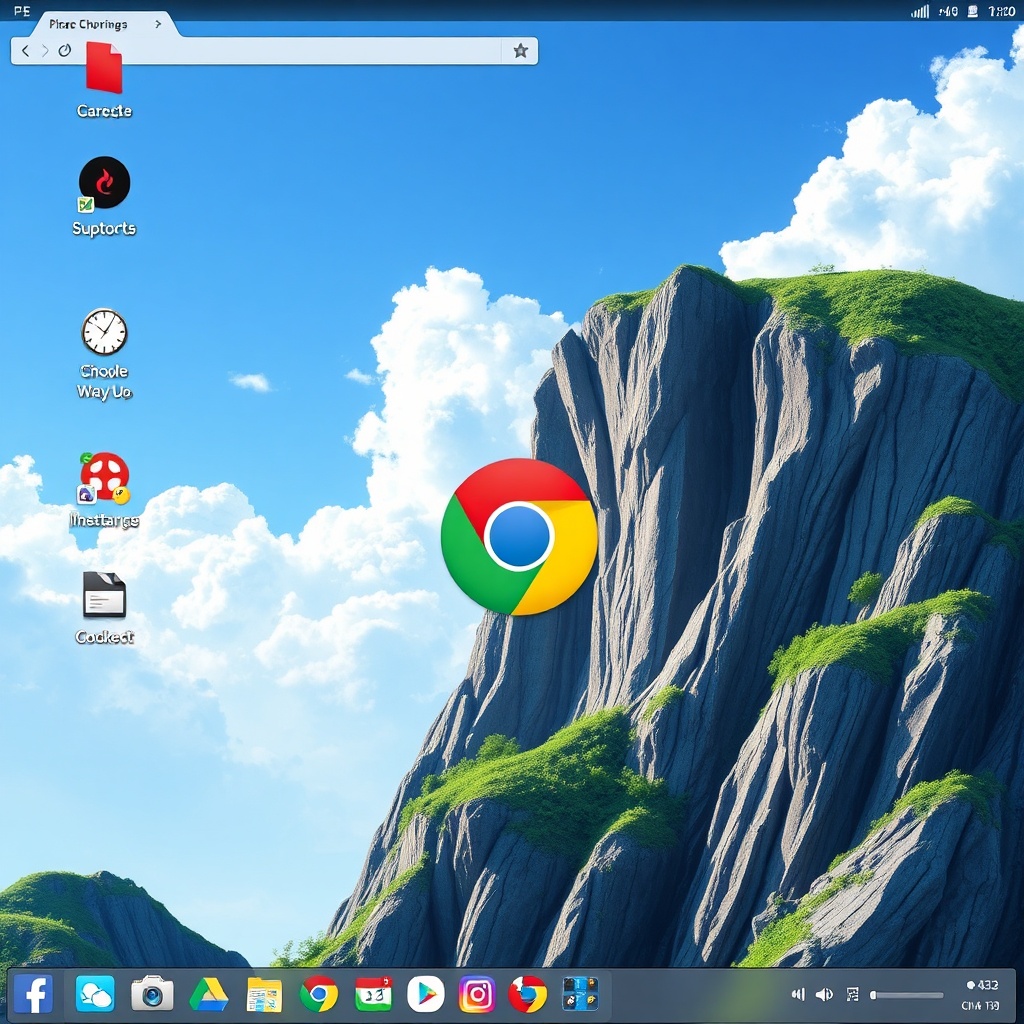Open Google Drive from the taskbar
This screenshot has width=1024, height=1024.
(x=208, y=995)
